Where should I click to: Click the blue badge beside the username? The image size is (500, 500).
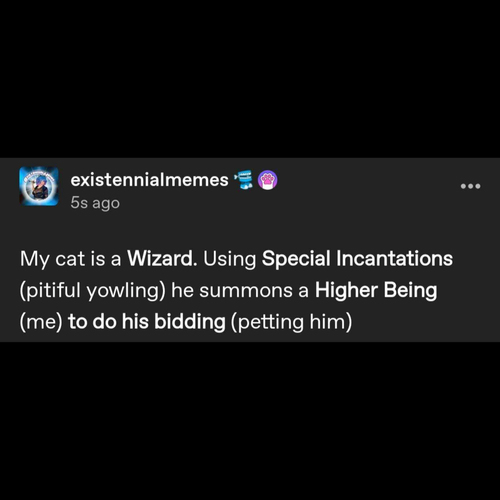[x=244, y=180]
